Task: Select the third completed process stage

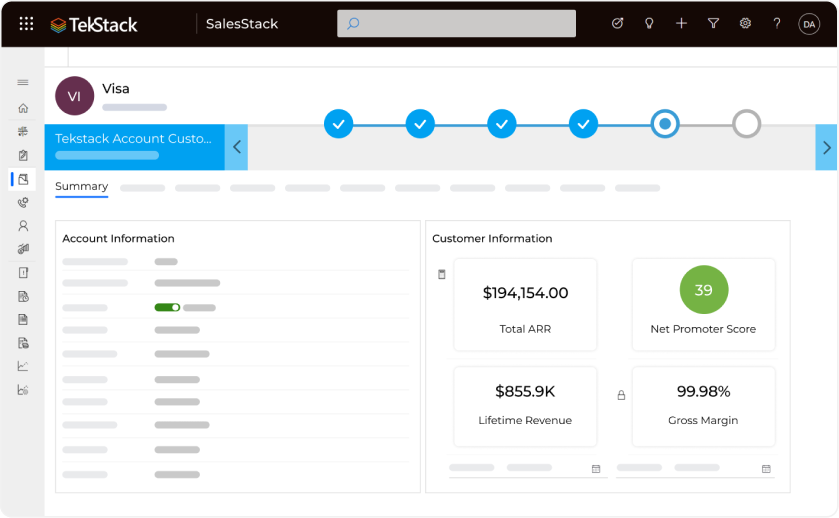Action: click(x=502, y=124)
